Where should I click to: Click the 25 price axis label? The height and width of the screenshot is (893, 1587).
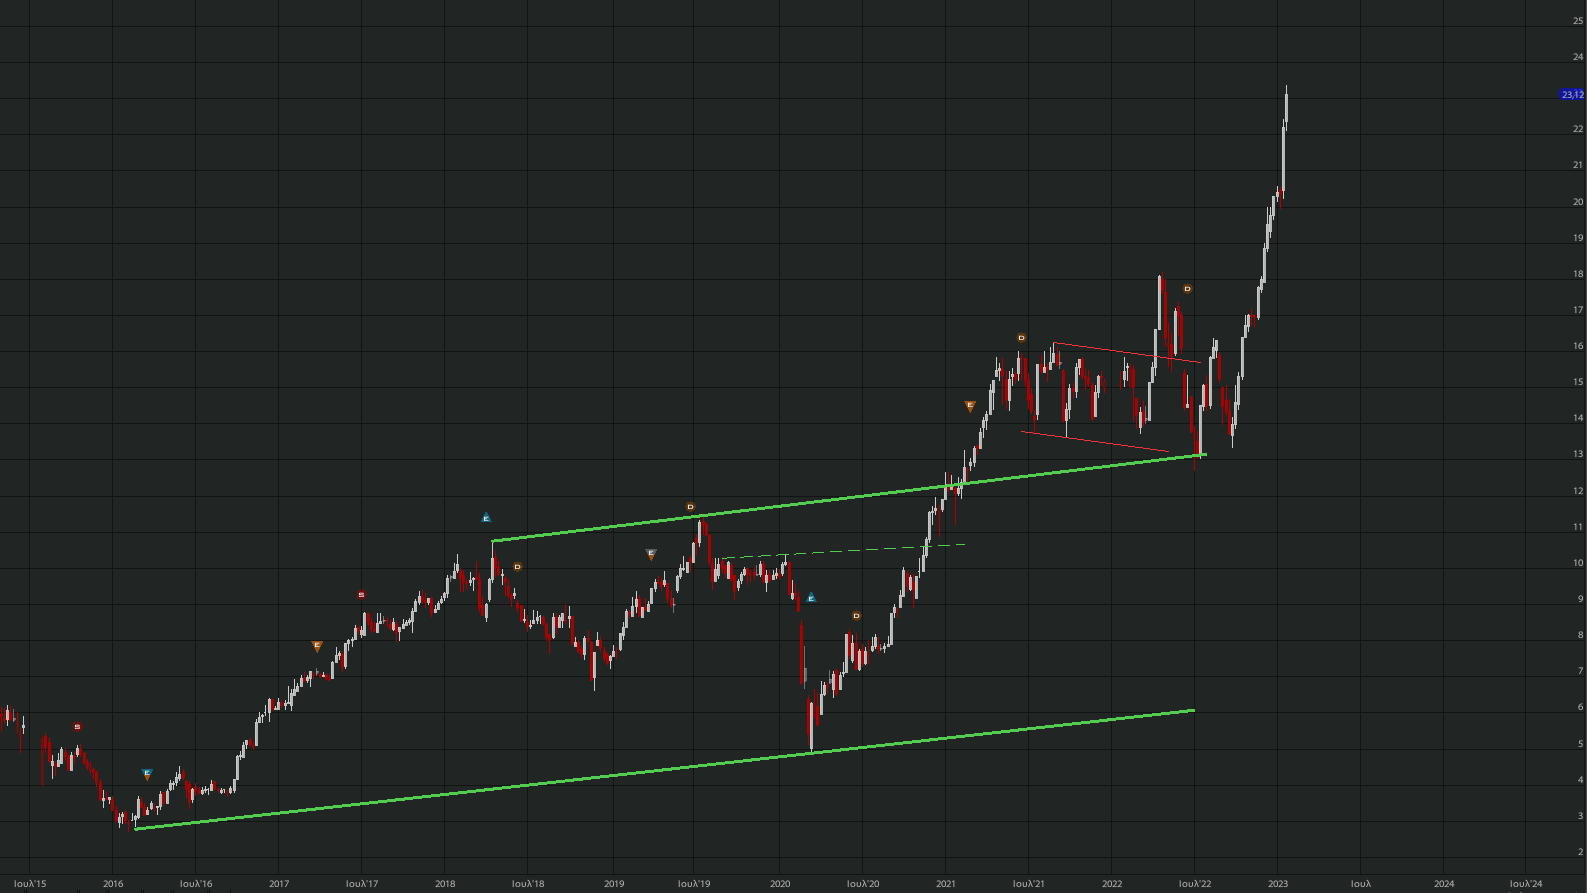1579,21
